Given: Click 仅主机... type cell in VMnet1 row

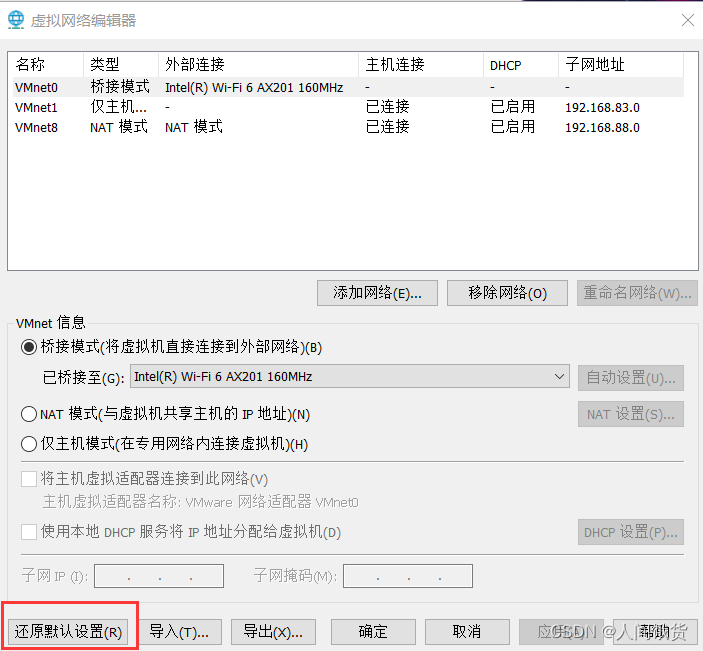Looking at the screenshot, I should point(118,107).
